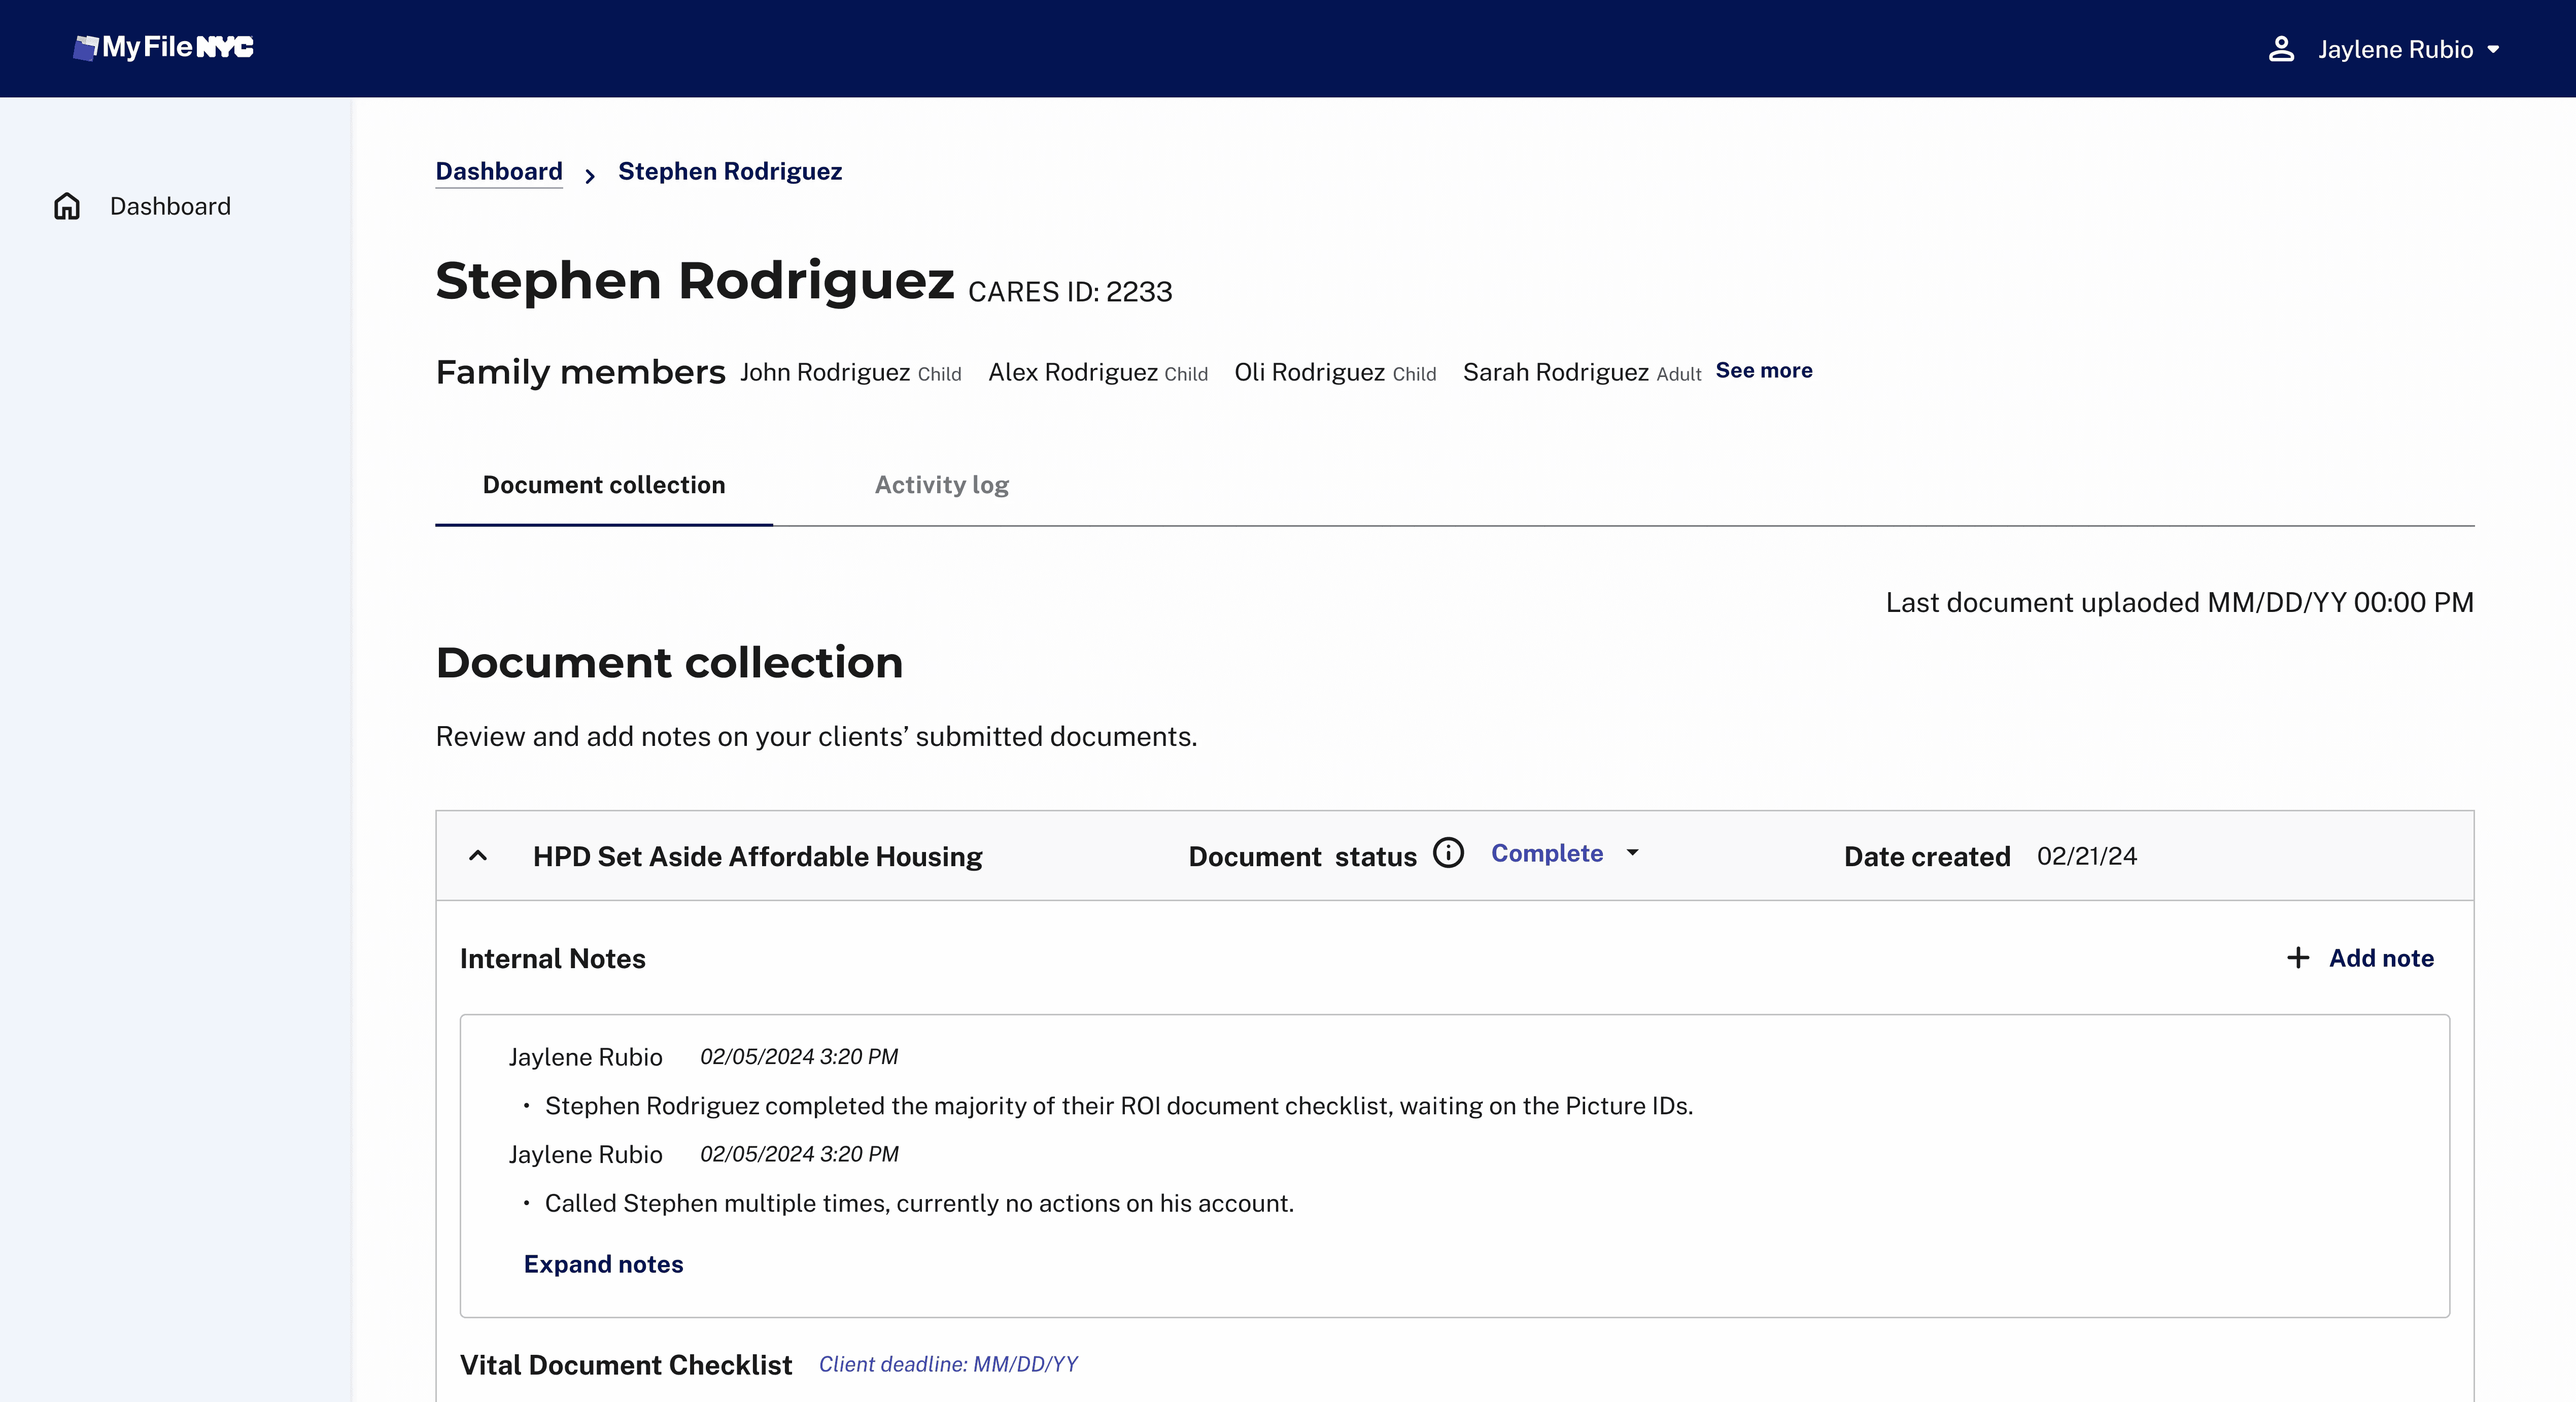Click Stephen Rodriguez breadcrumb link

pyautogui.click(x=729, y=171)
